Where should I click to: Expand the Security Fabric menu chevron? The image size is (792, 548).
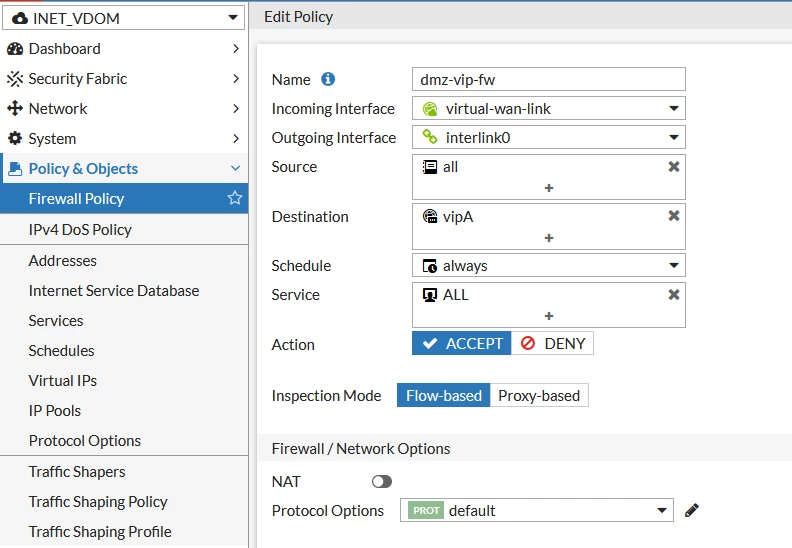(x=236, y=78)
